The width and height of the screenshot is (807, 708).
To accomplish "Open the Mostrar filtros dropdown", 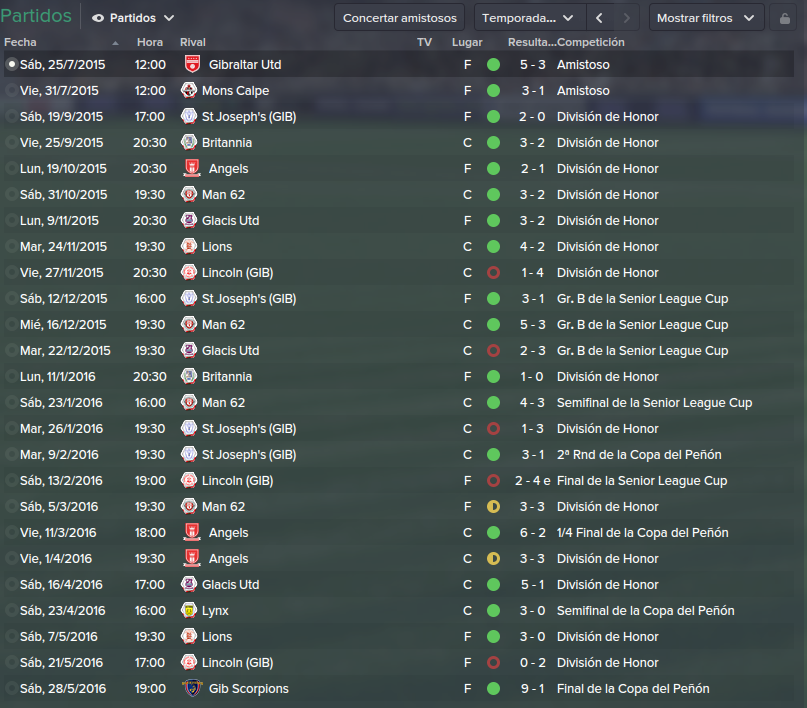I will [706, 18].
